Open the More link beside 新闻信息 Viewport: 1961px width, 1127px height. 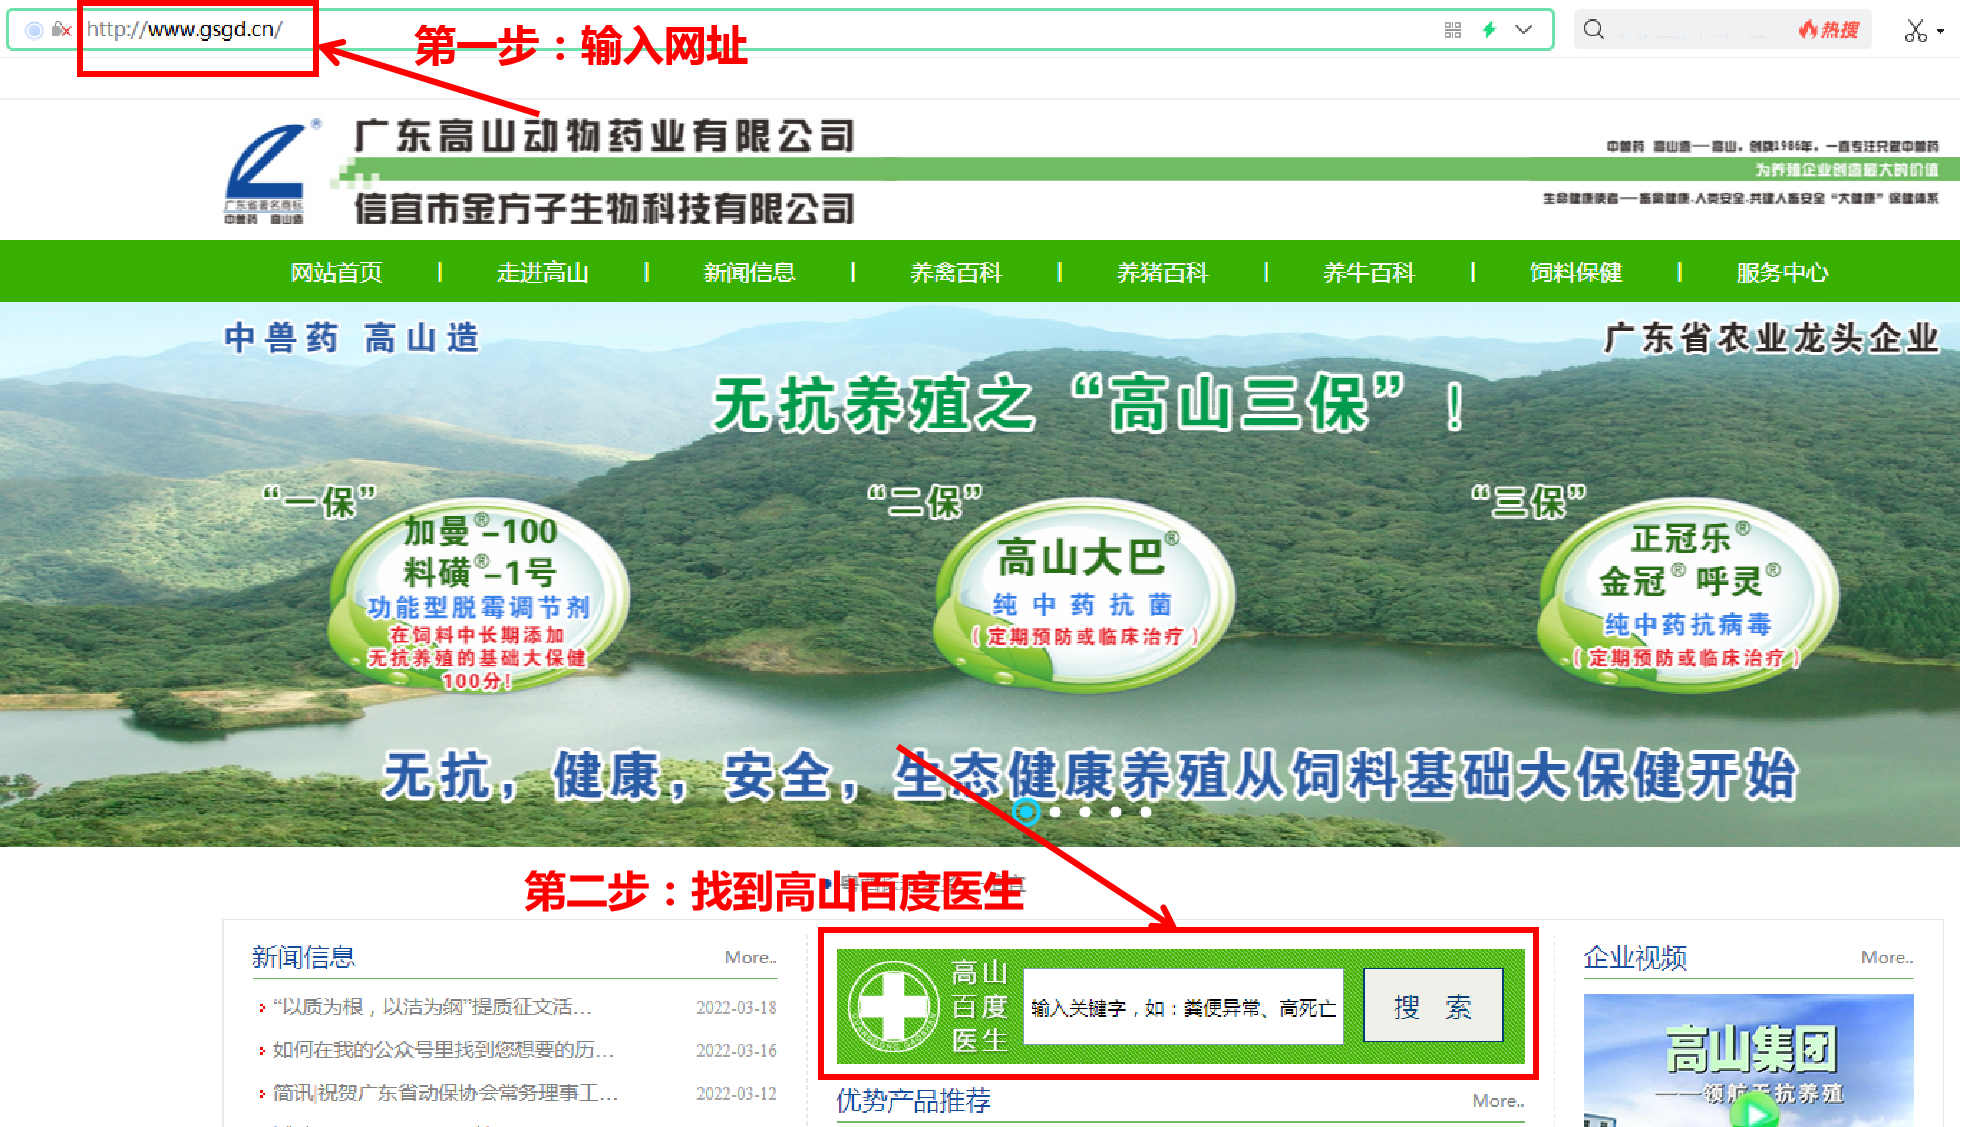tap(750, 957)
